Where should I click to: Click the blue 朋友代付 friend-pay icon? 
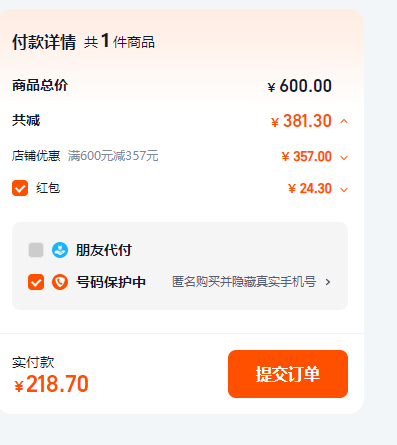pyautogui.click(x=60, y=250)
